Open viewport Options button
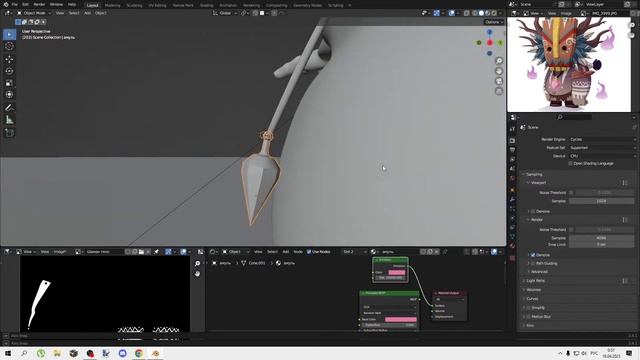This screenshot has height=360, width=640. point(493,22)
